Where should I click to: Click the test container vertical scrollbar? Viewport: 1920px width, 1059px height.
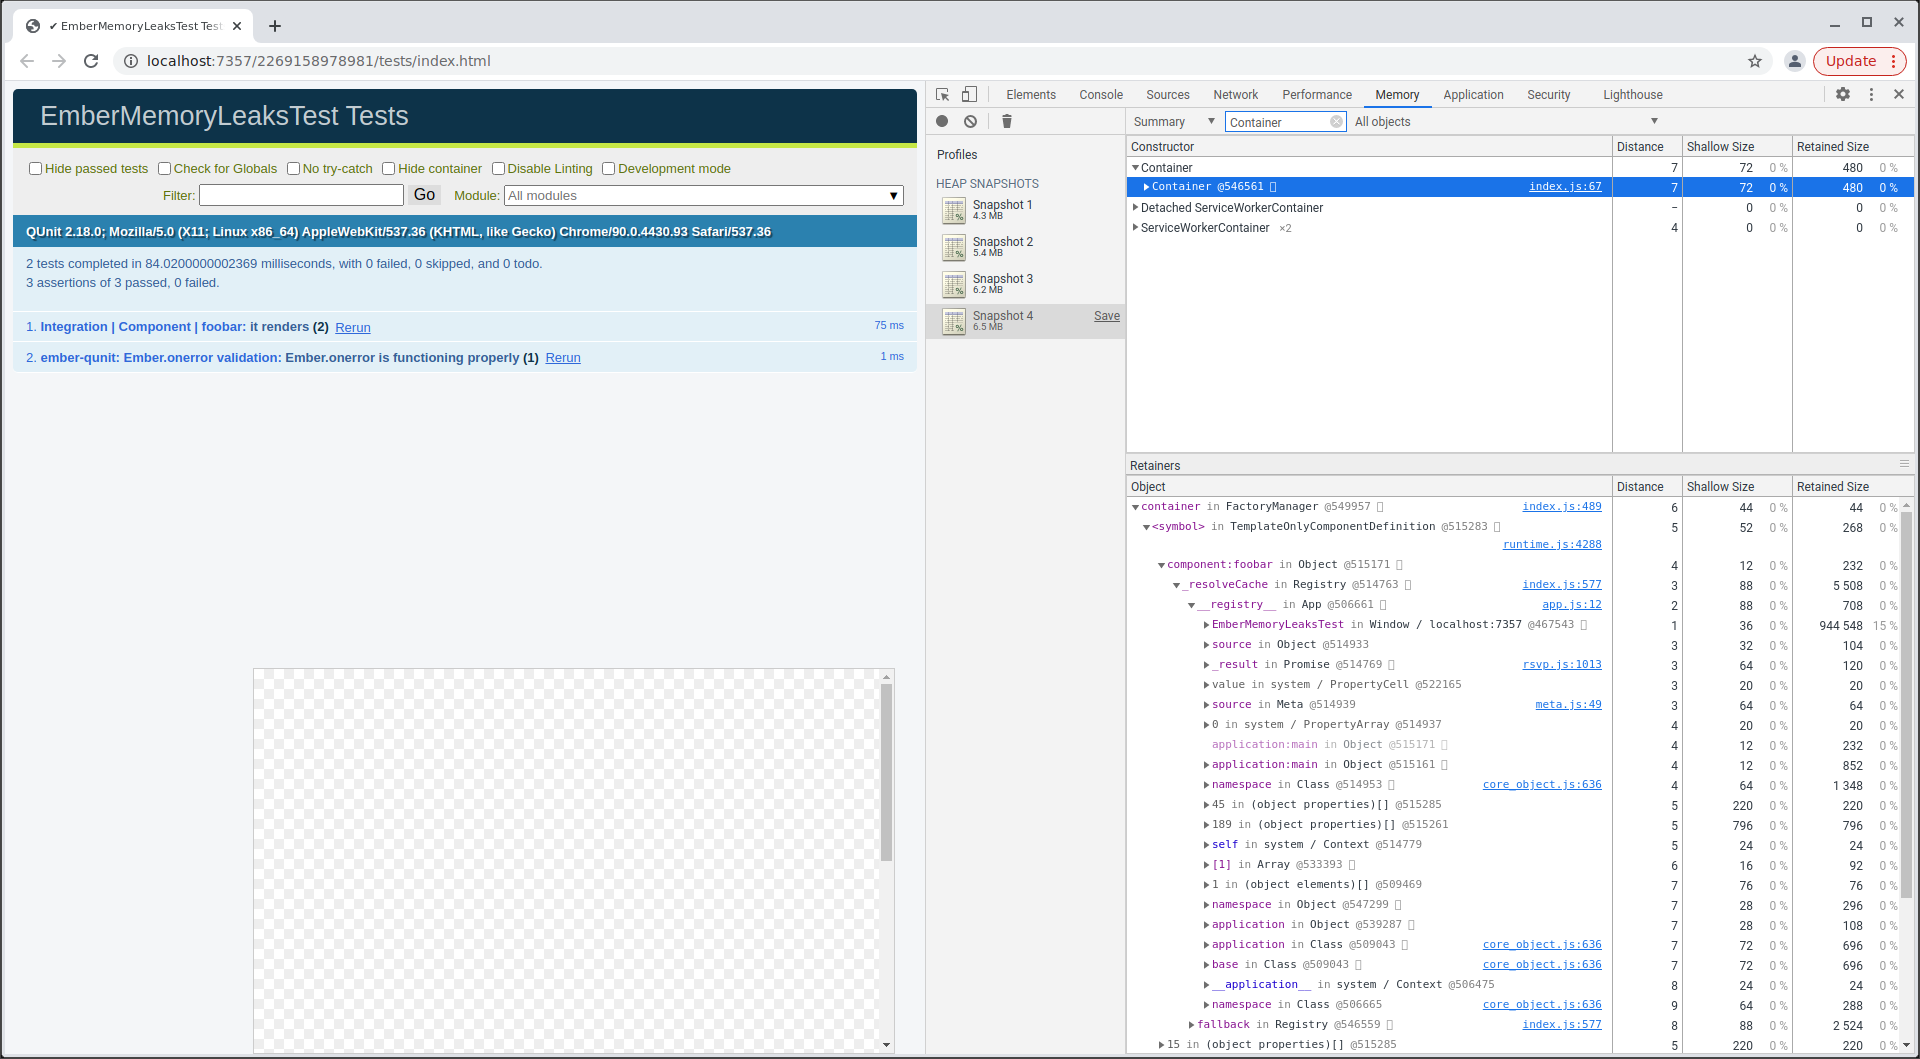tap(886, 772)
